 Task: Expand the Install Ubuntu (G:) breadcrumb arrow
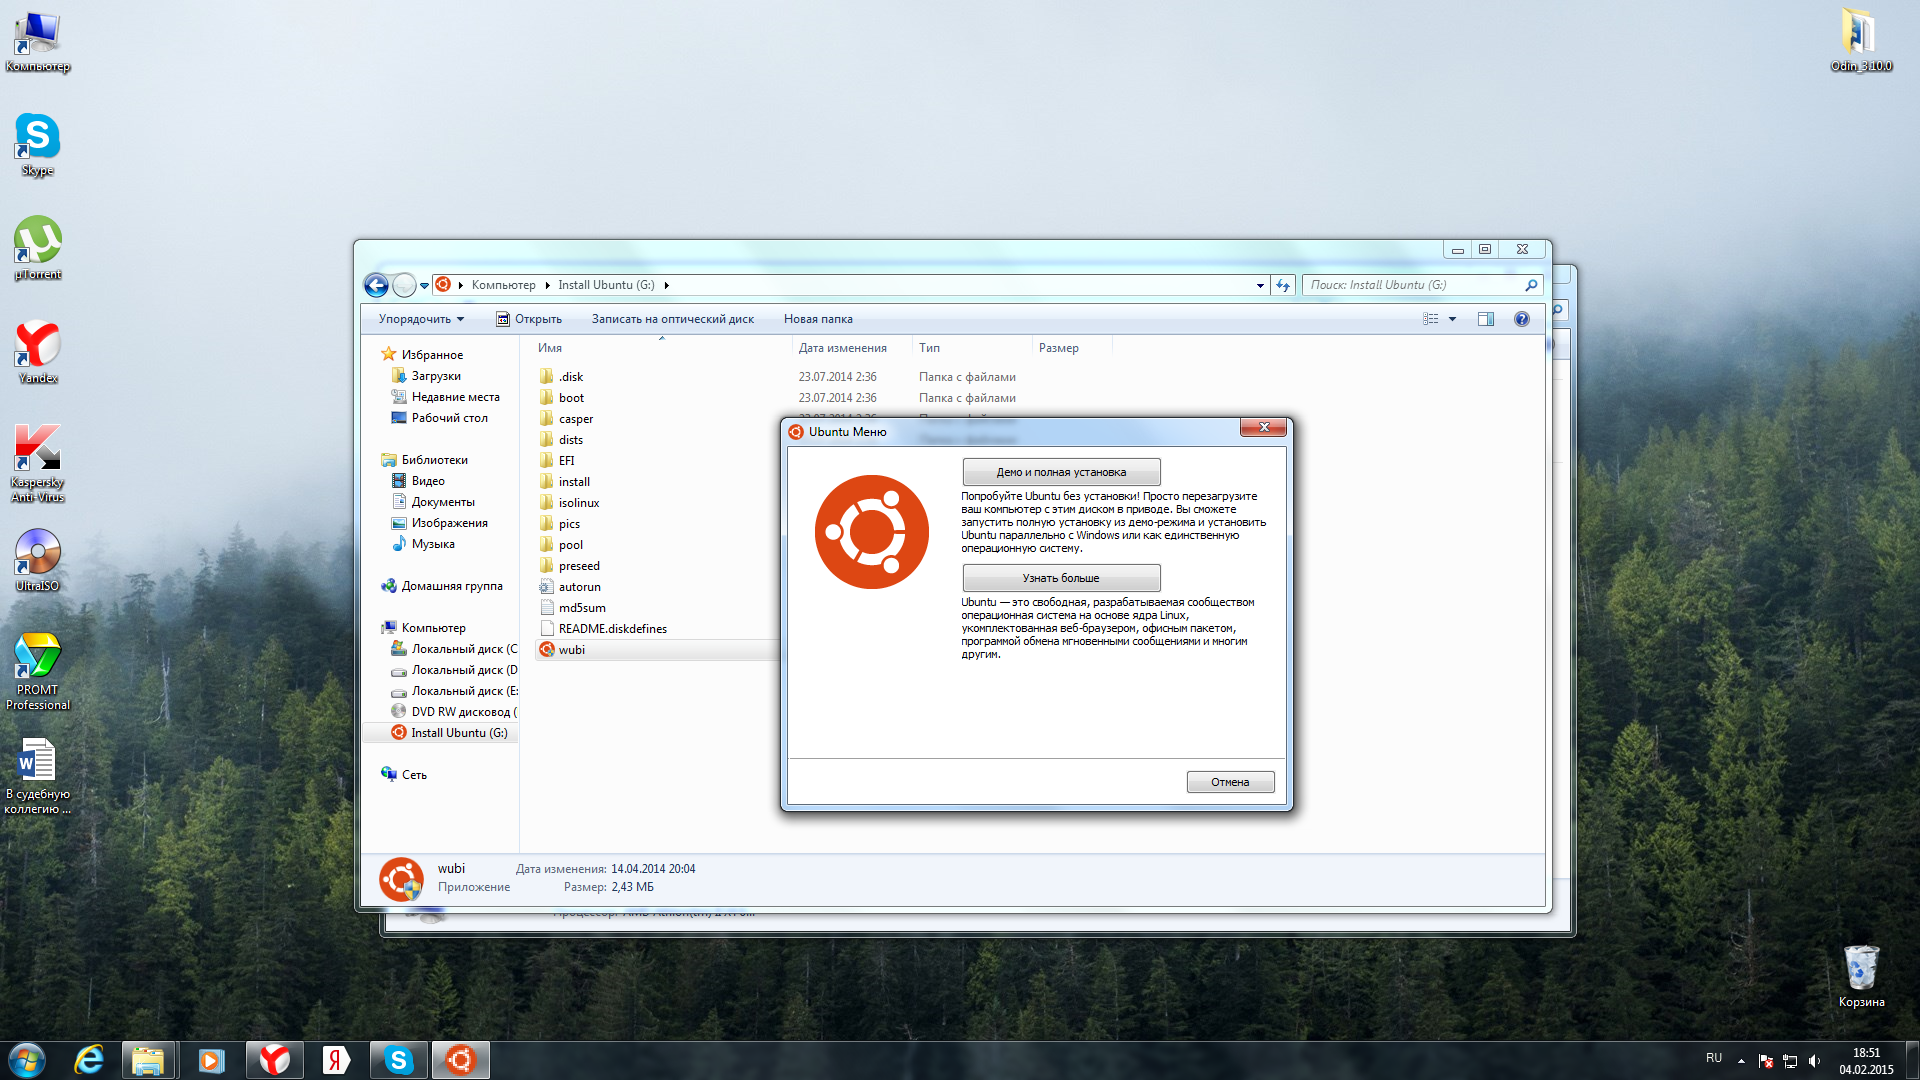pyautogui.click(x=666, y=285)
